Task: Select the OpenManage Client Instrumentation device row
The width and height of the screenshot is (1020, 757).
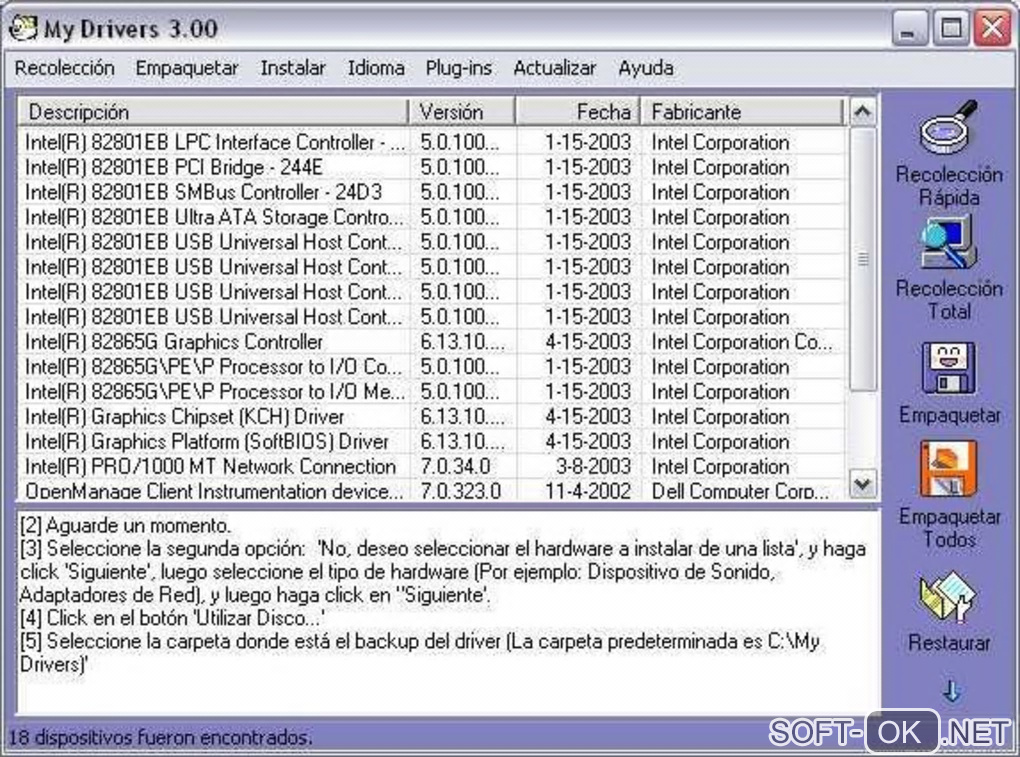Action: [x=433, y=490]
